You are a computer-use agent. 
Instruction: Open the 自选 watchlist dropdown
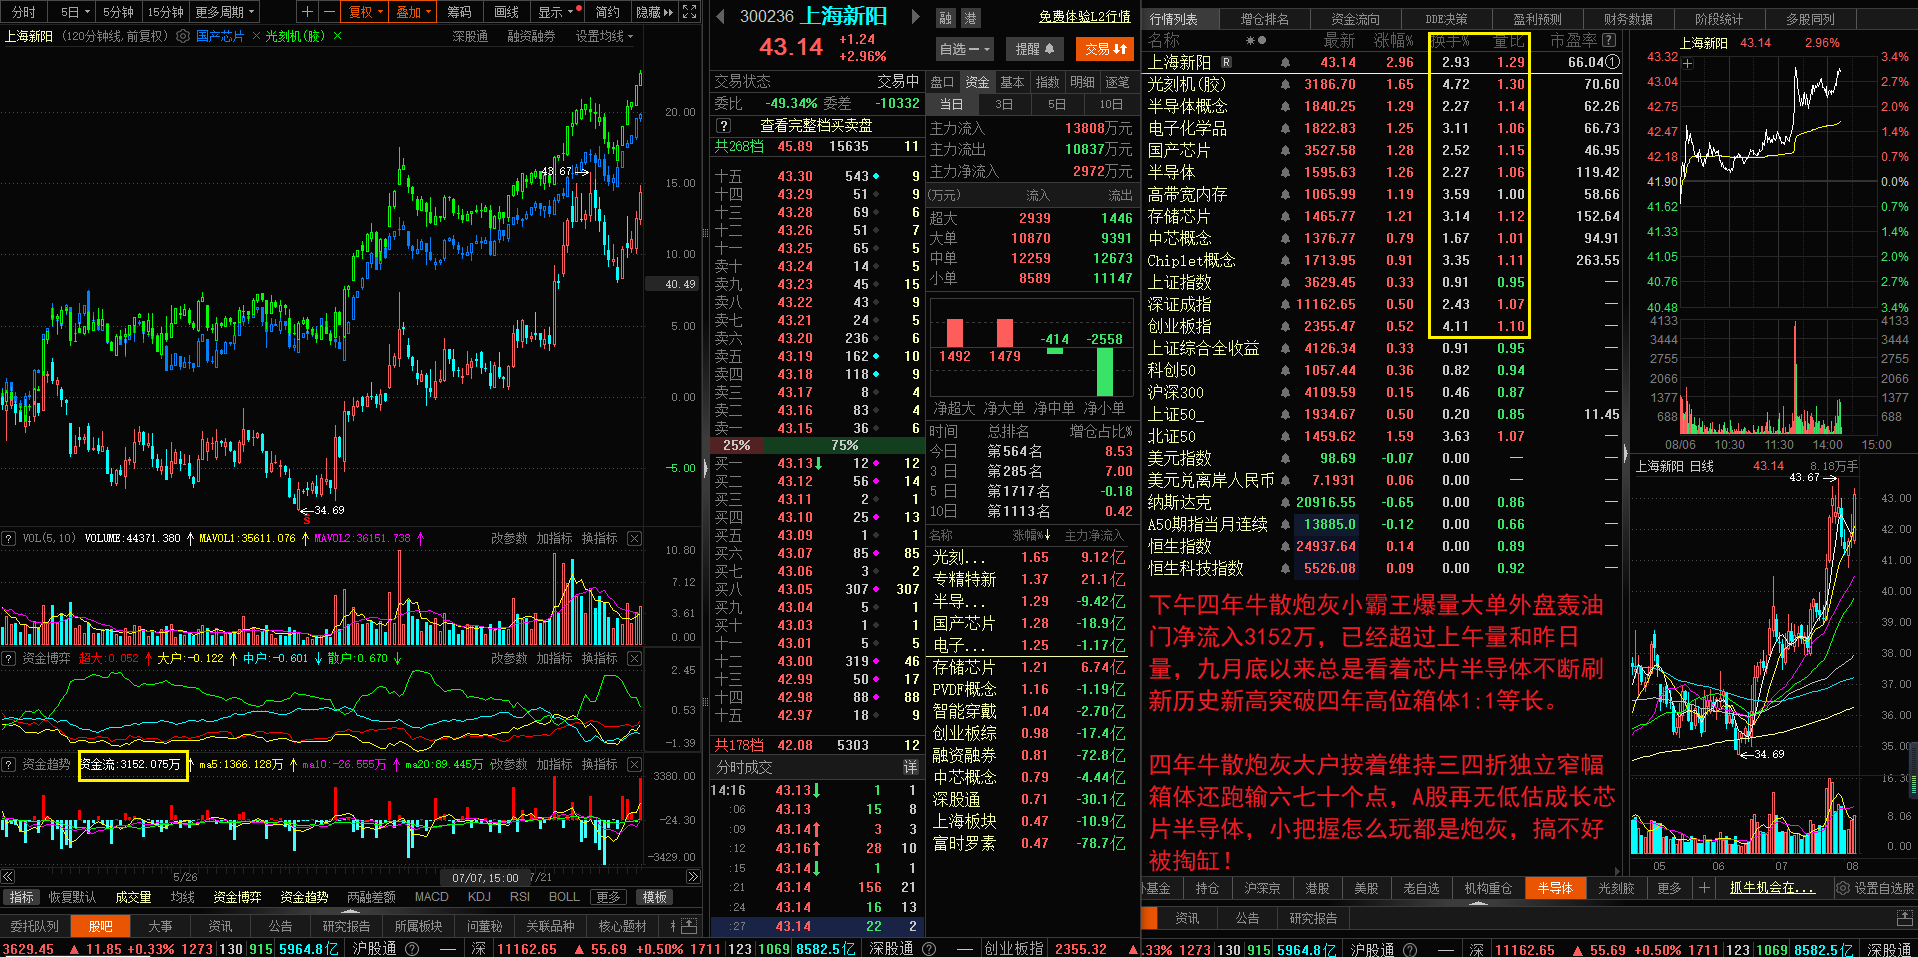965,48
